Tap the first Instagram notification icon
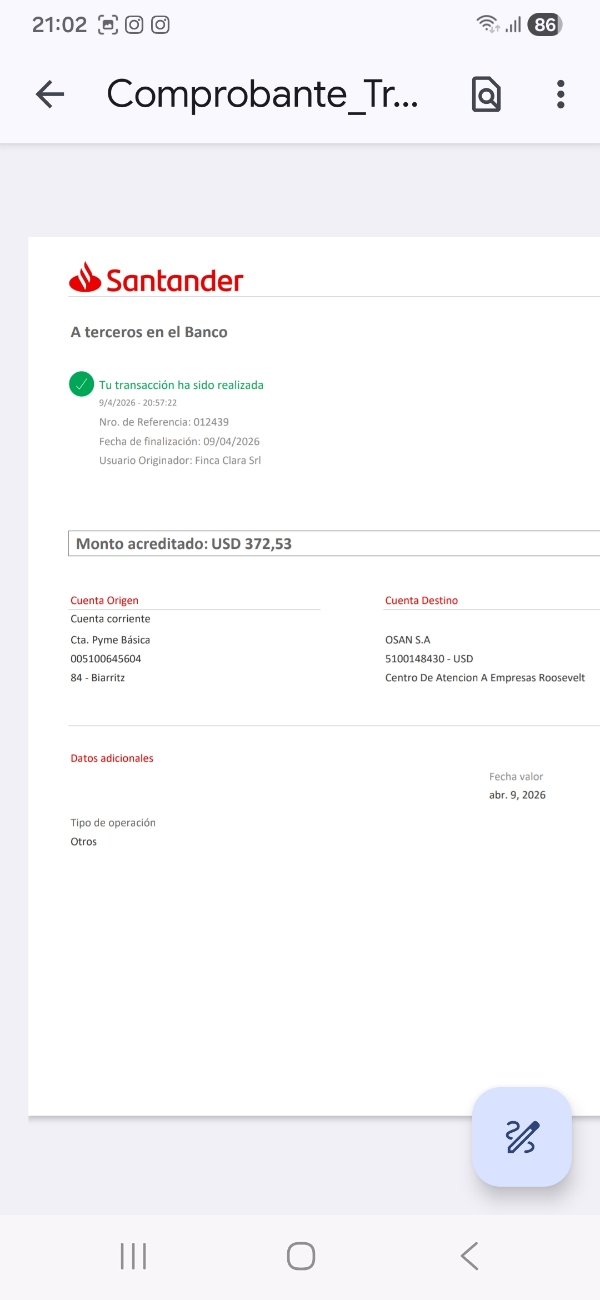600x1300 pixels. pos(134,25)
